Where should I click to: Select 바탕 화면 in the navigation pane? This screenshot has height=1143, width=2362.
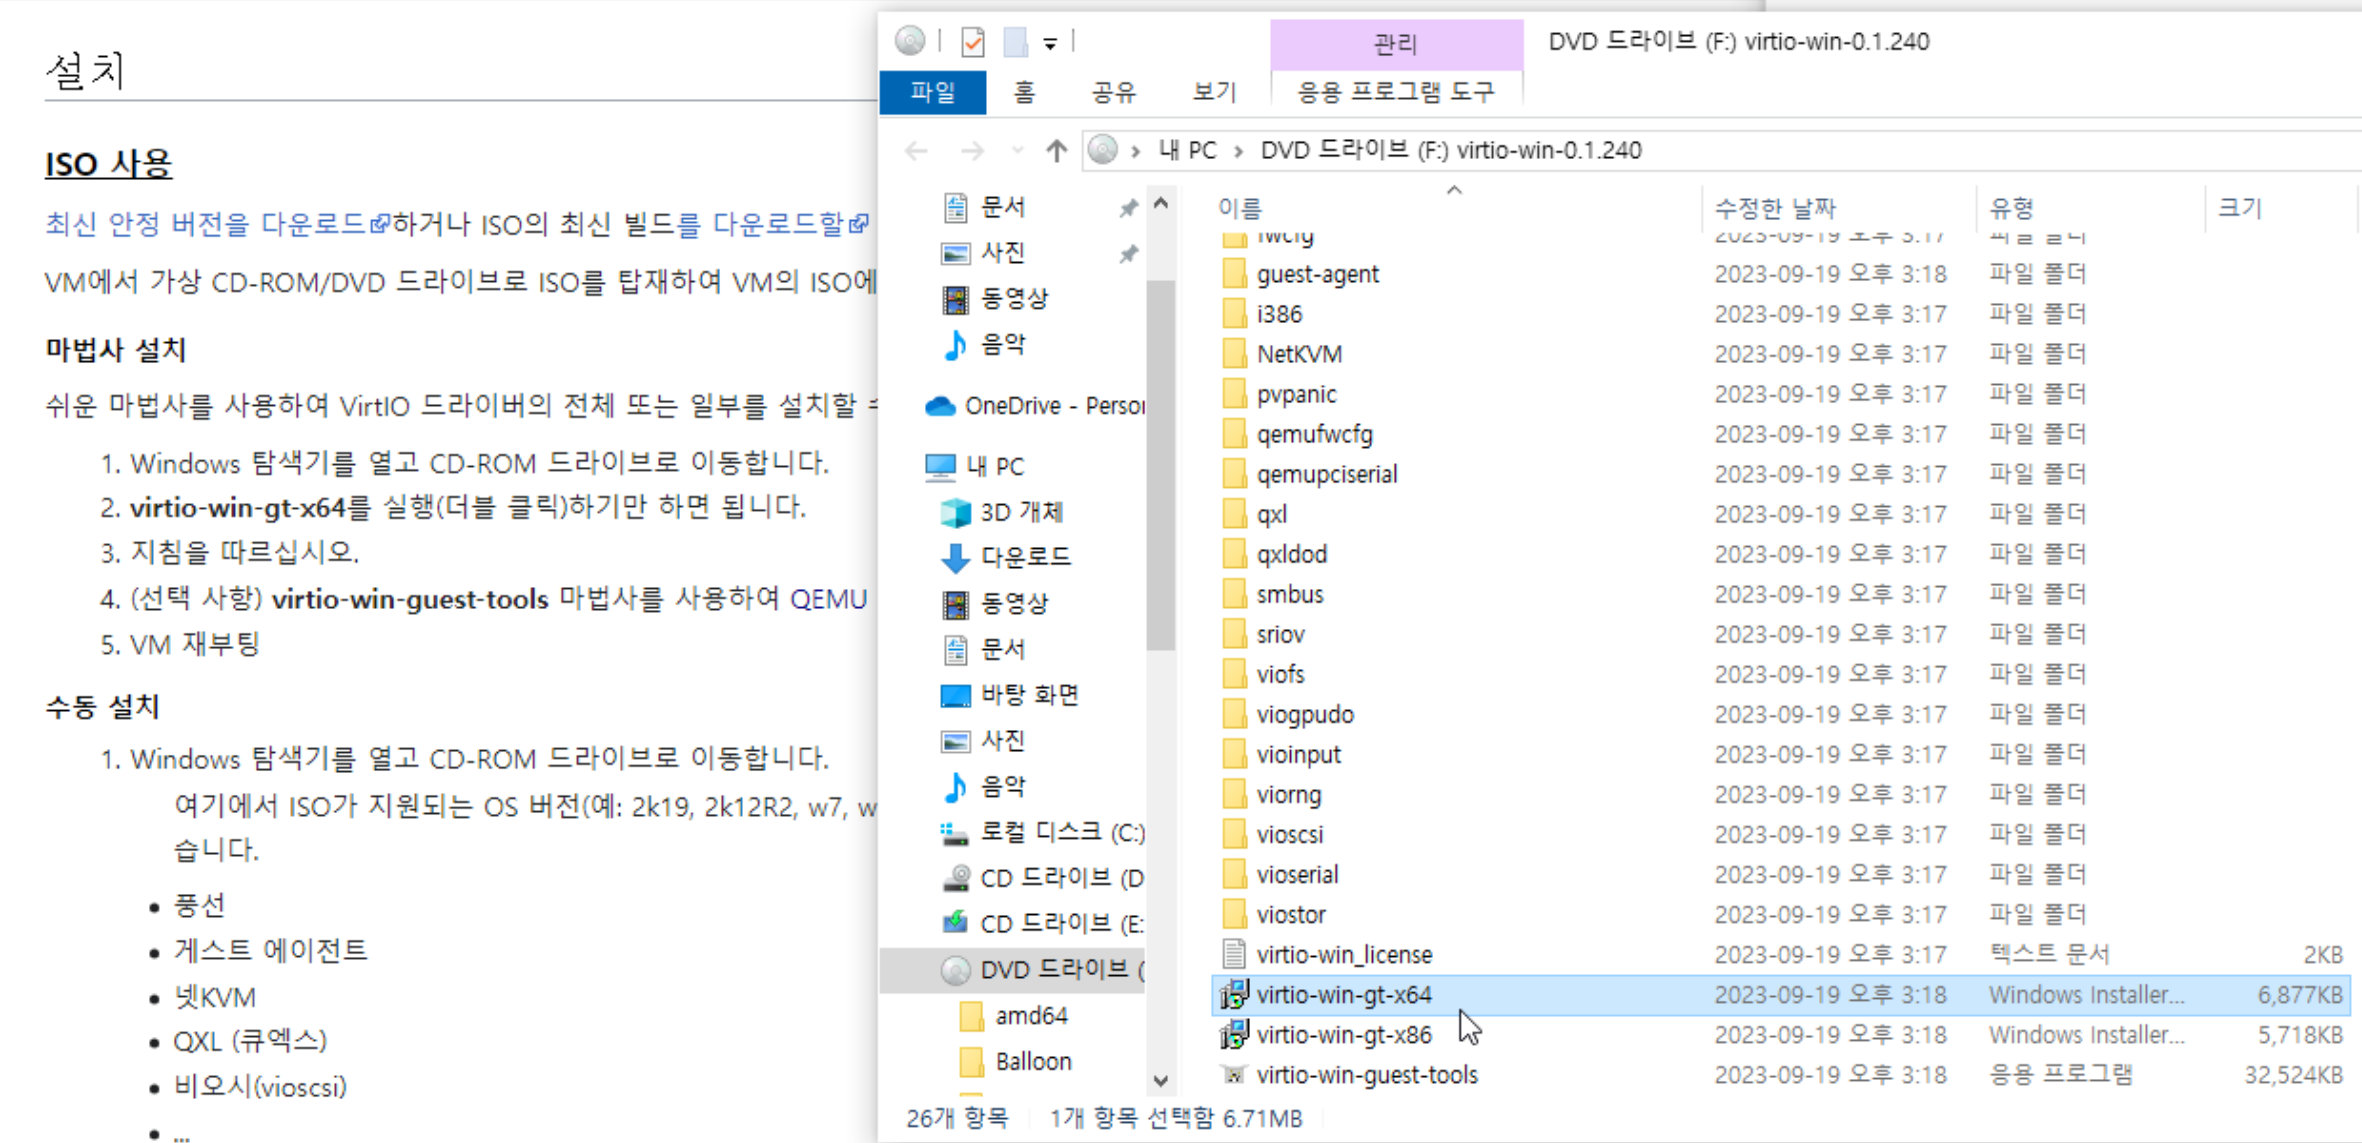click(1010, 695)
